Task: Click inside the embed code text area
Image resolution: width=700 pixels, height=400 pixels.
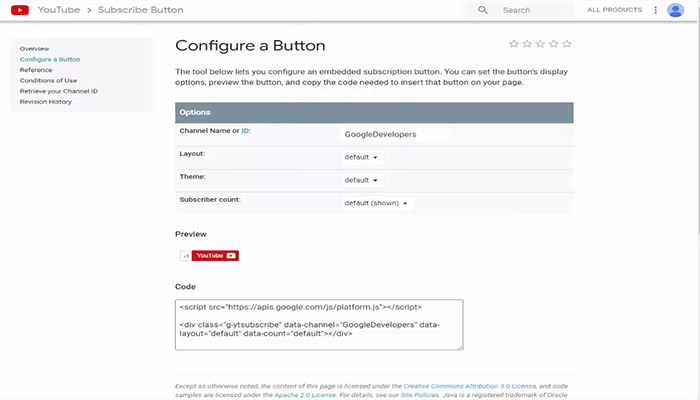Action: 319,324
